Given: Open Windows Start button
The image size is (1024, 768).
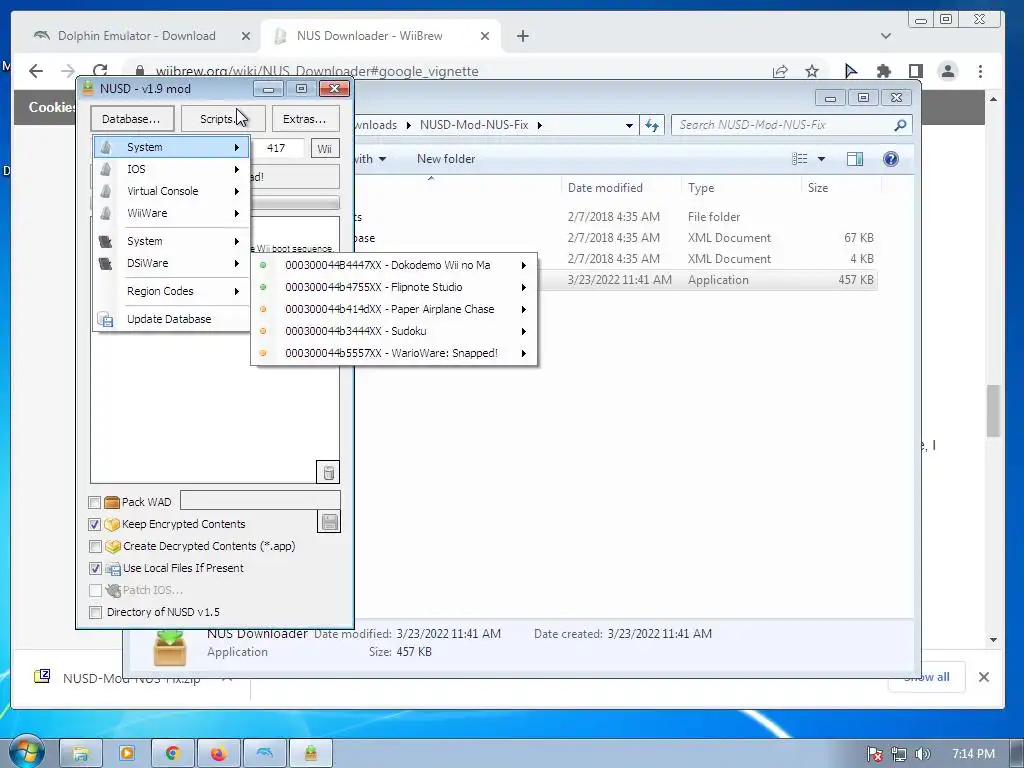Looking at the screenshot, I should [x=25, y=752].
